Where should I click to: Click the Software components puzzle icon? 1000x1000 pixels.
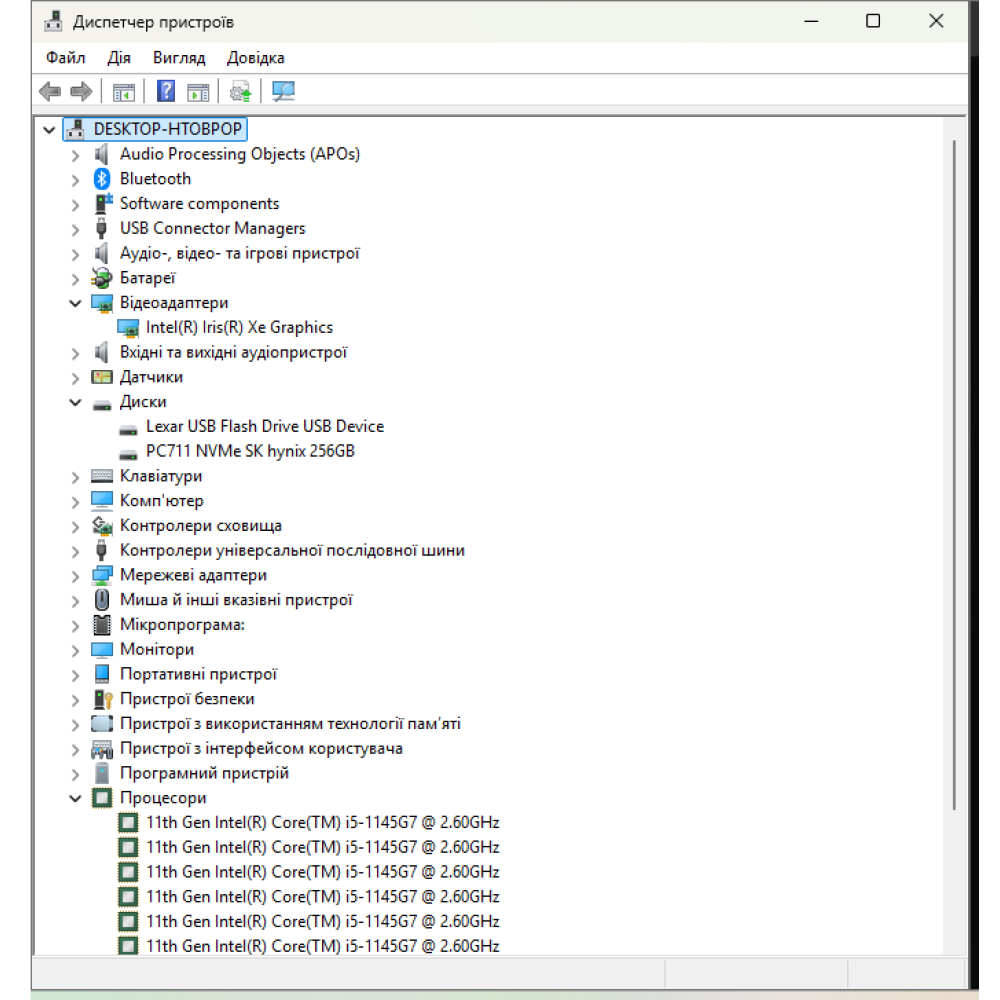(103, 203)
